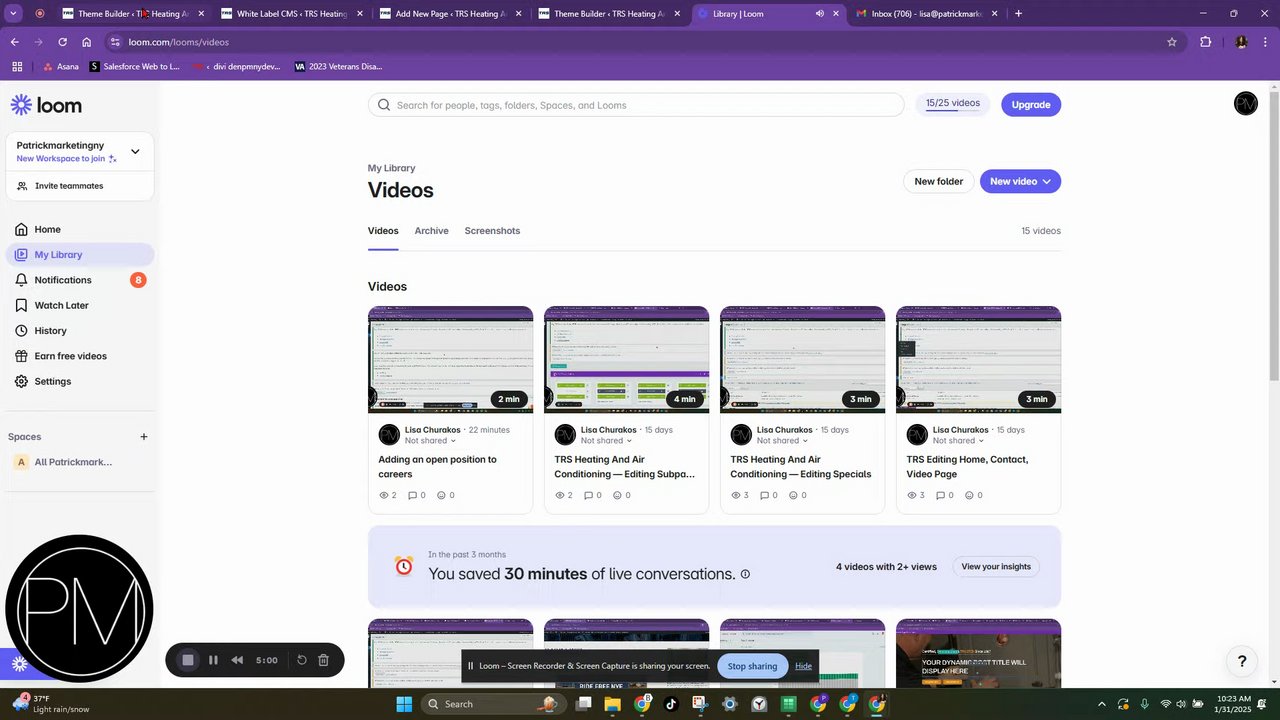
Task: Open File Explorer from taskbar
Action: tap(612, 704)
